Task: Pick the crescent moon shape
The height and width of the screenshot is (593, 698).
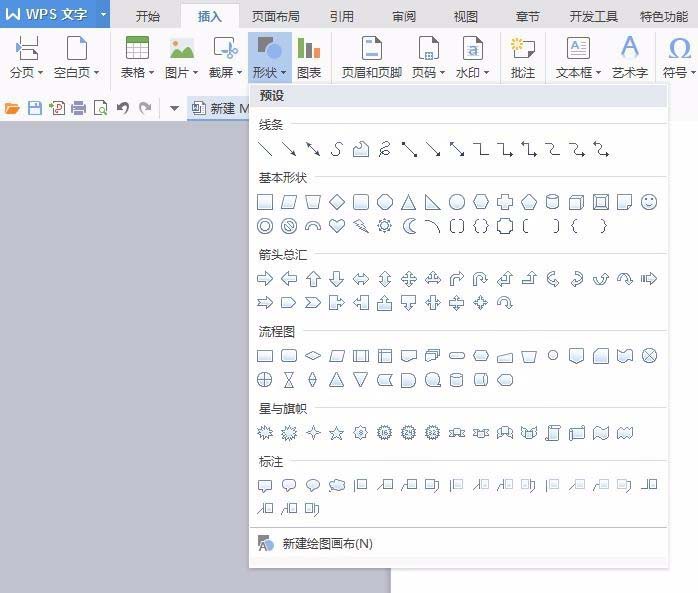Action: coord(409,226)
